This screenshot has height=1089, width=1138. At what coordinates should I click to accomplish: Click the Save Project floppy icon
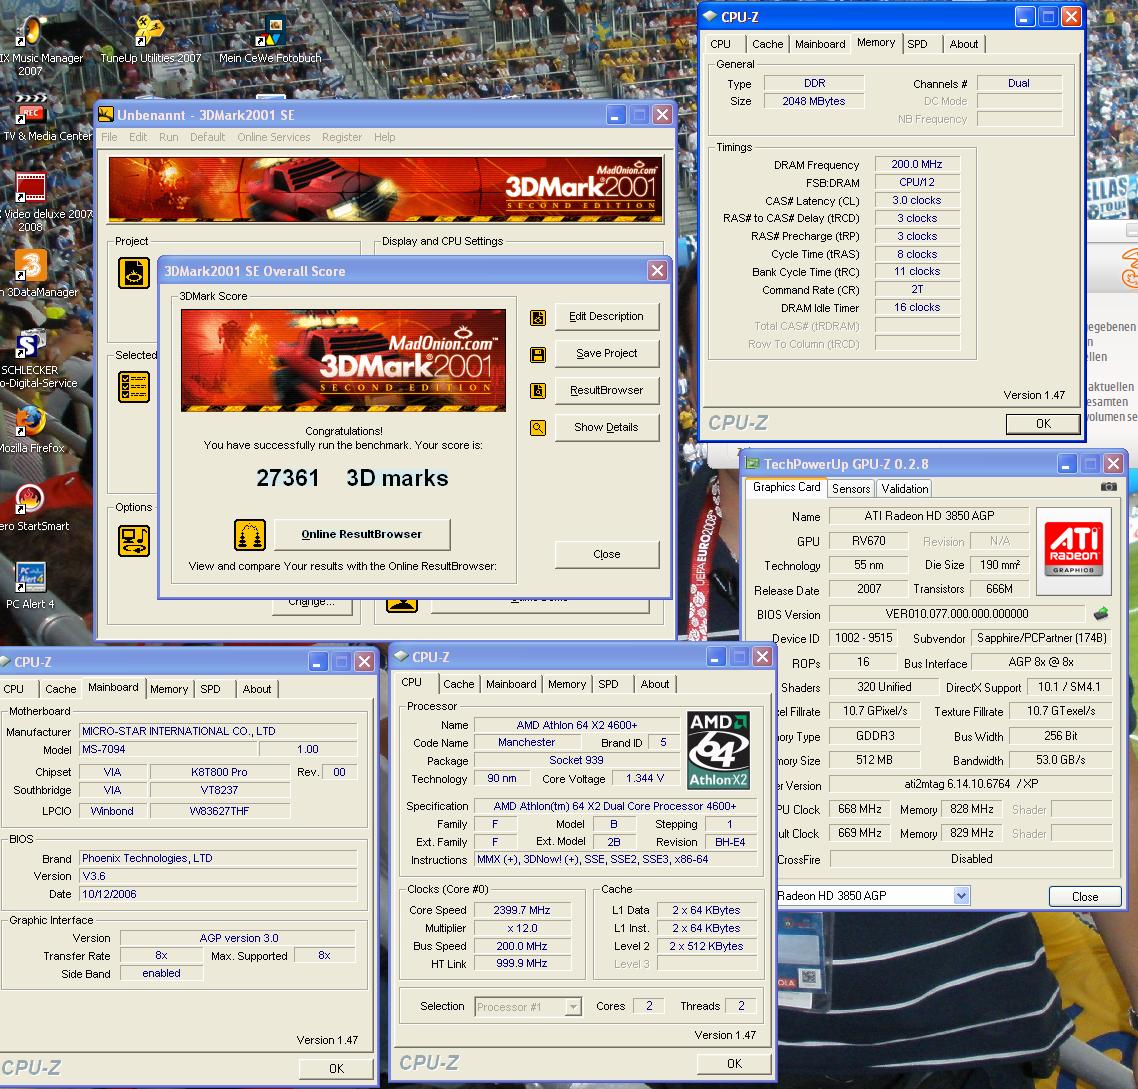538,354
